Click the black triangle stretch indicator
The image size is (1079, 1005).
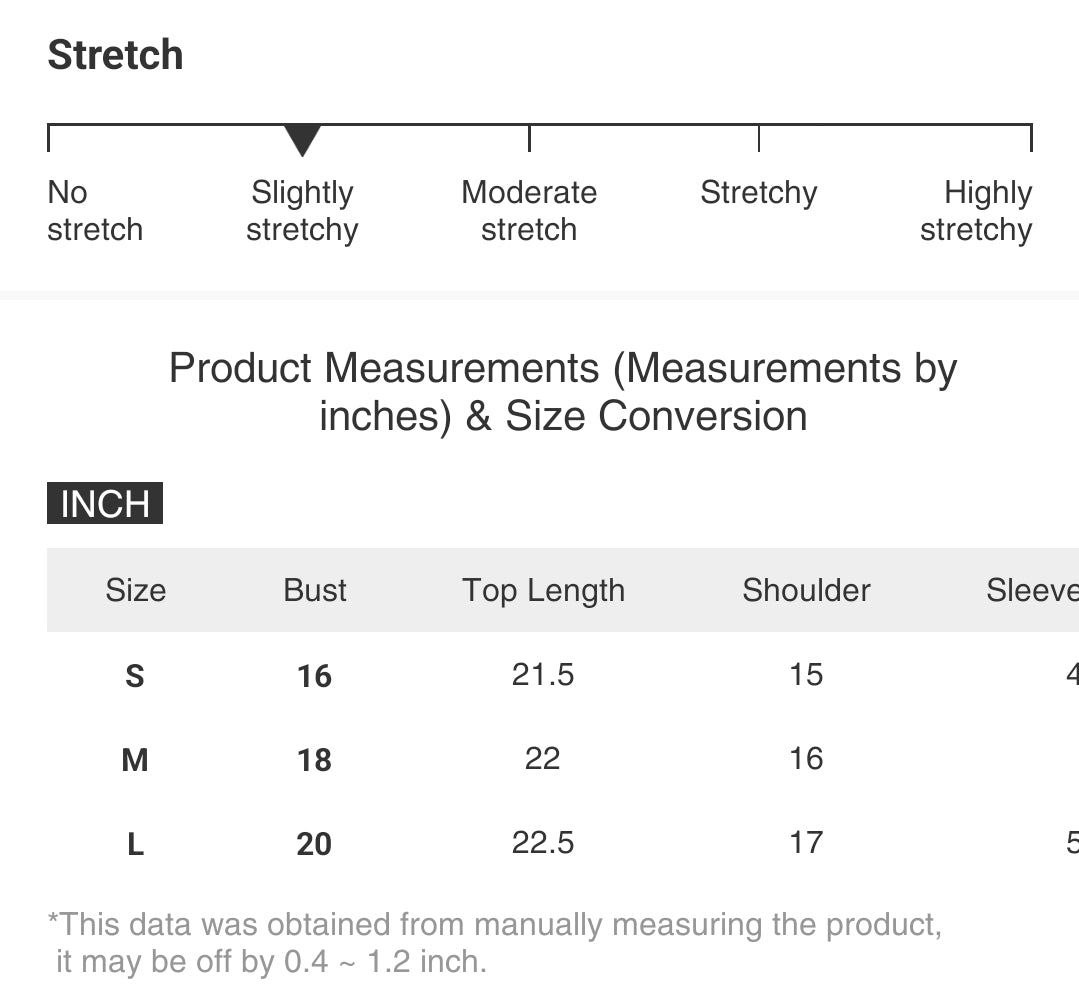tap(302, 140)
